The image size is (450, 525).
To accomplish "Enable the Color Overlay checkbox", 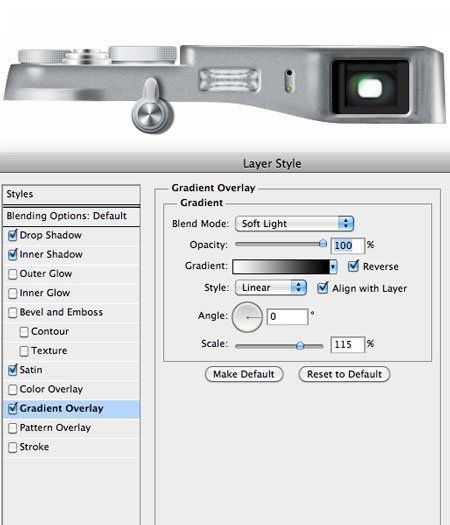I will pyautogui.click(x=13, y=389).
